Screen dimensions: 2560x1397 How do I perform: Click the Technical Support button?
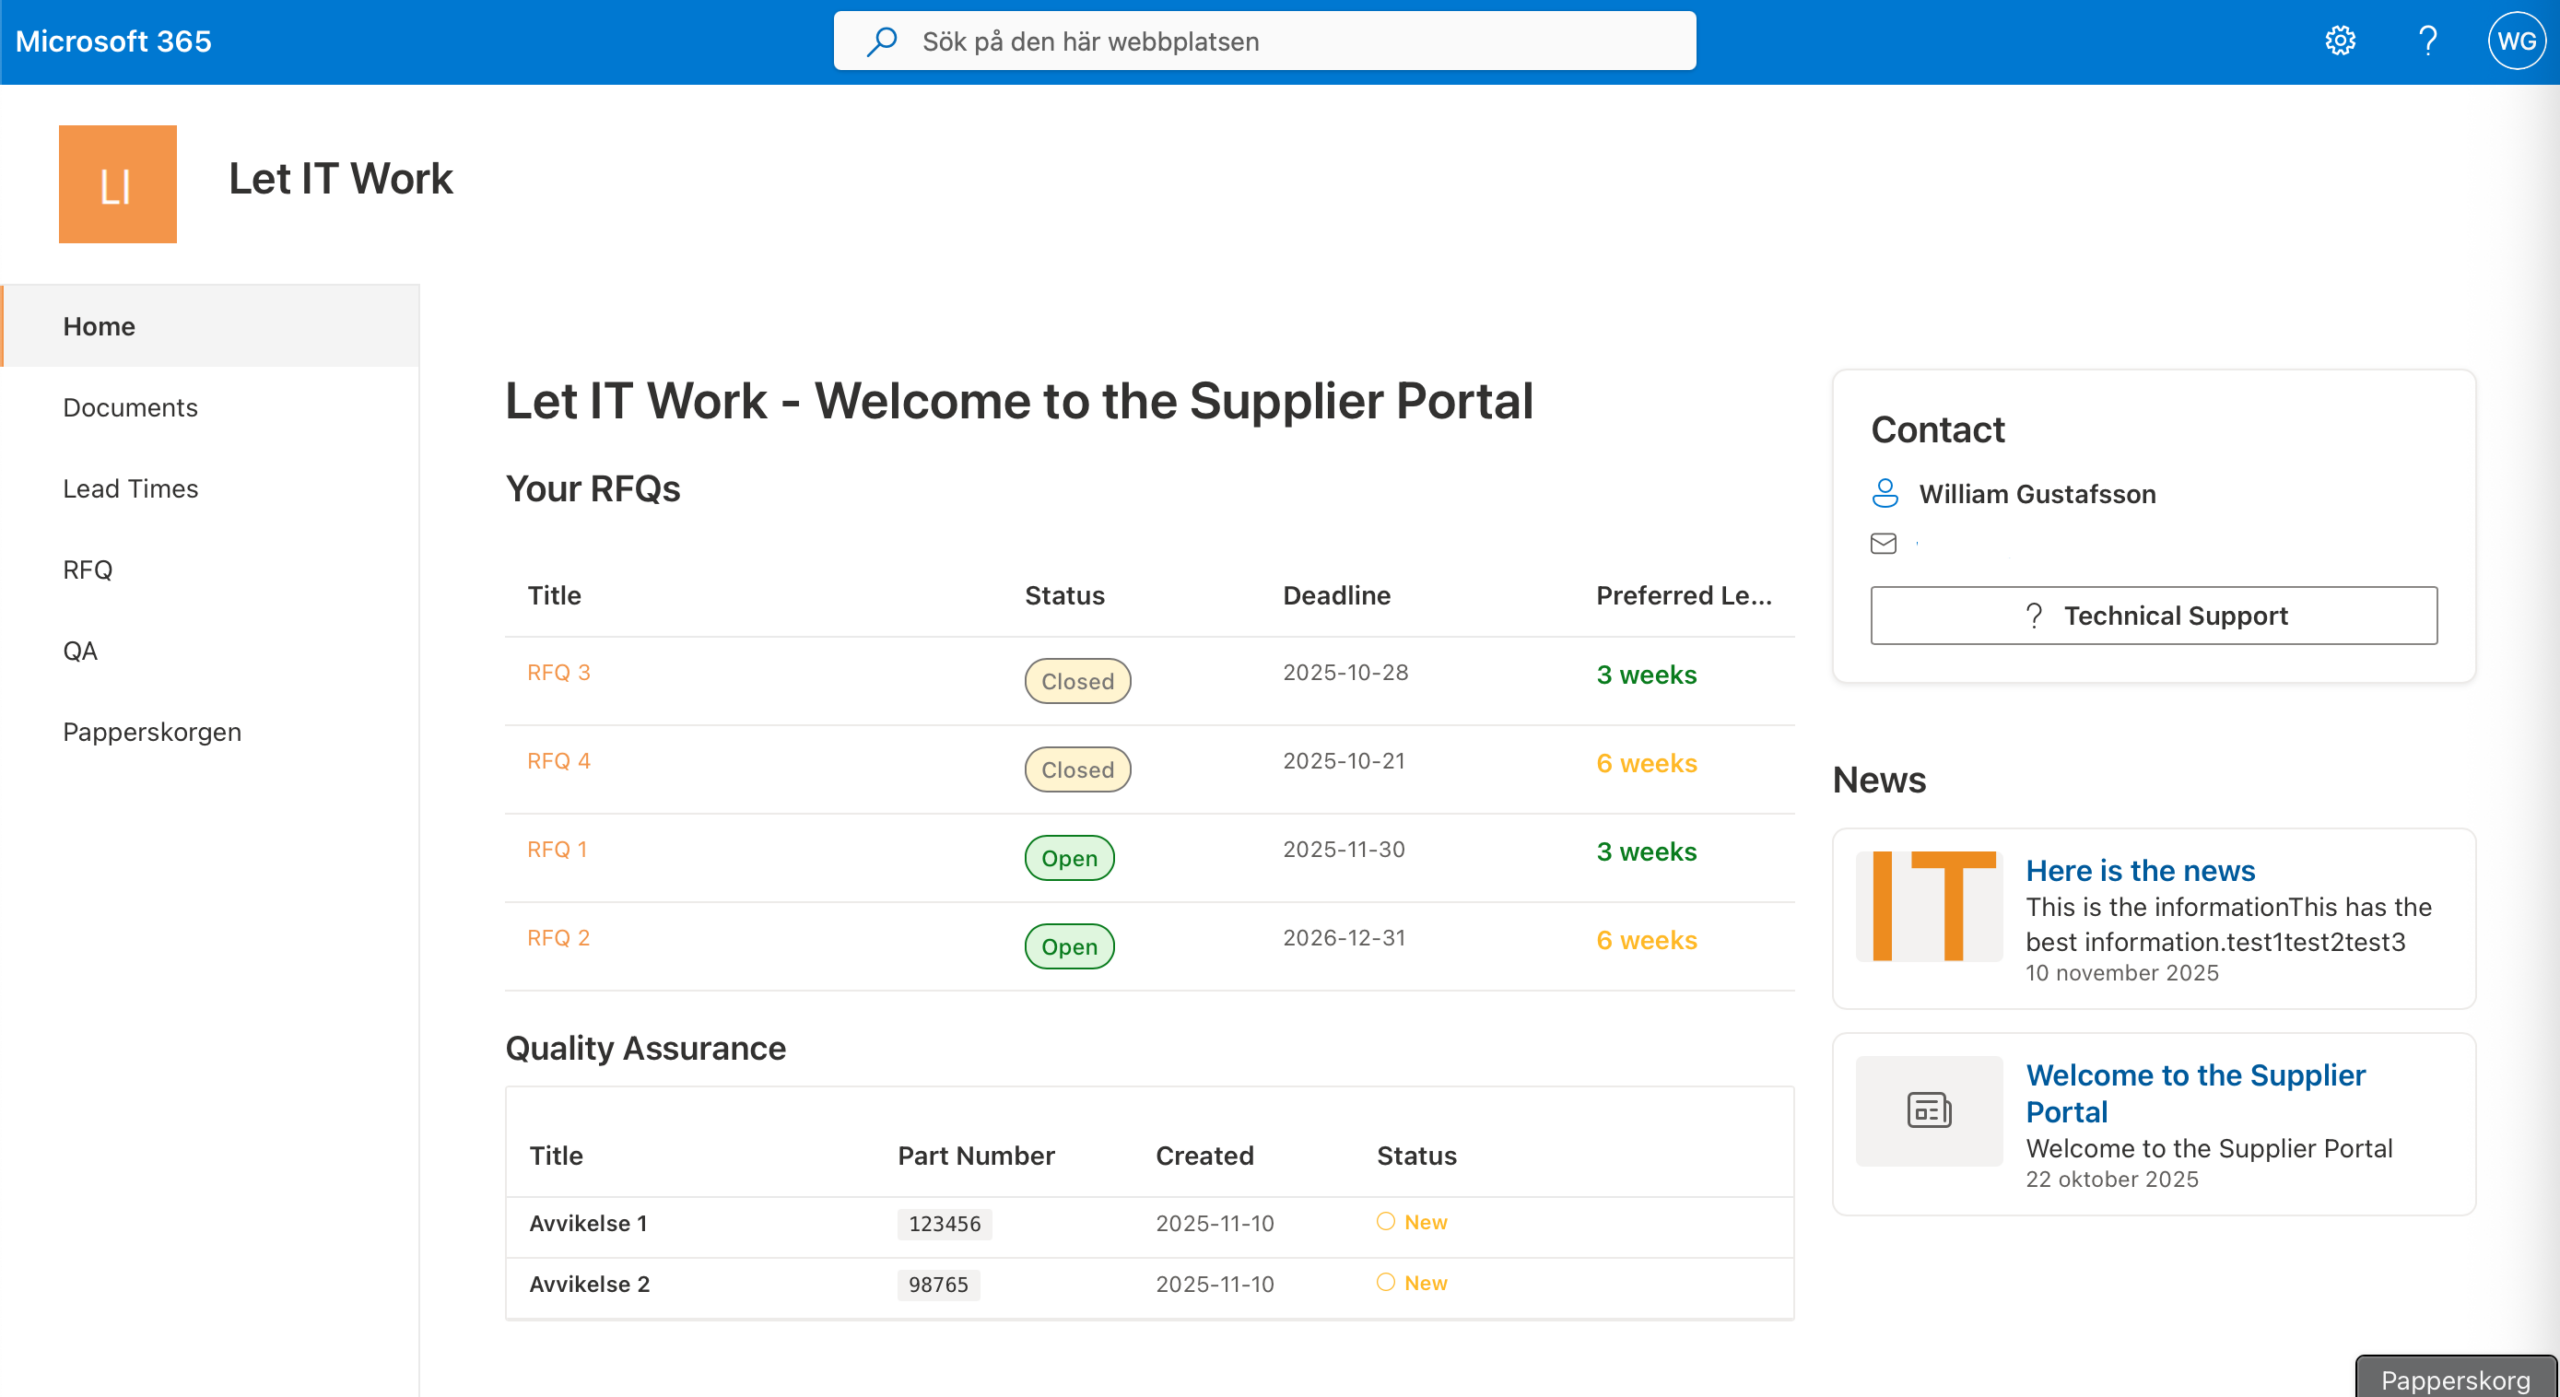tap(2153, 615)
